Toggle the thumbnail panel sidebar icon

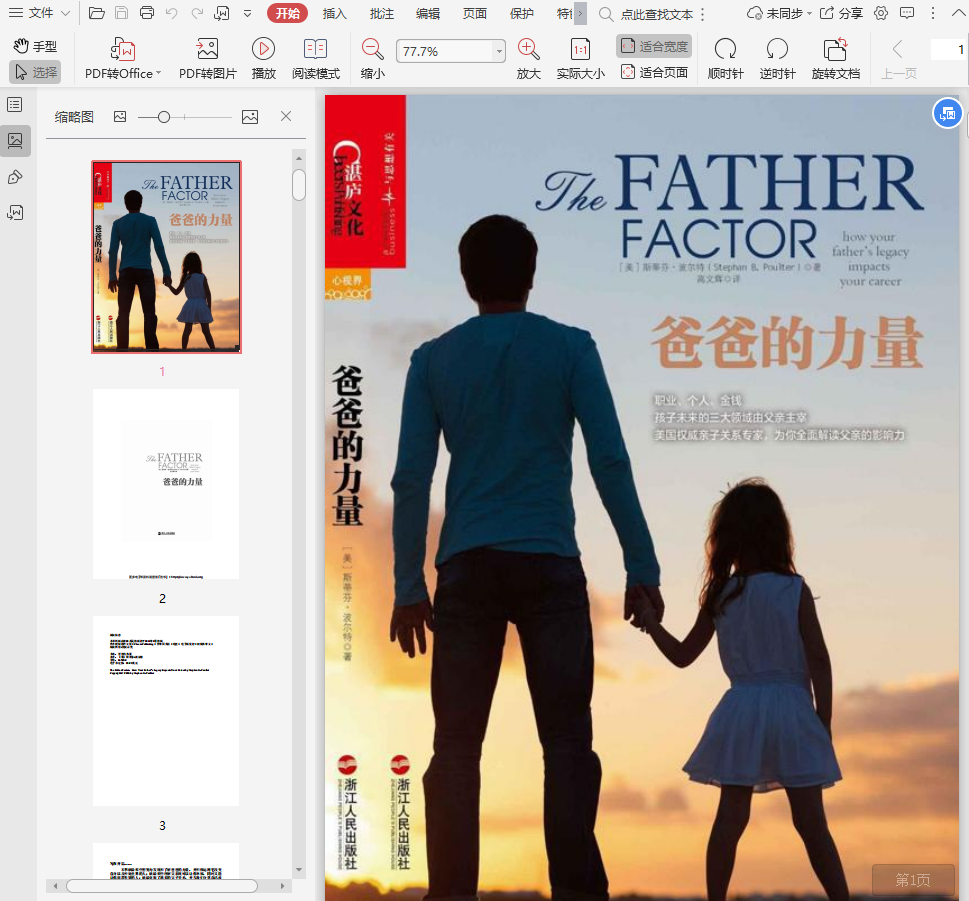pyautogui.click(x=15, y=140)
